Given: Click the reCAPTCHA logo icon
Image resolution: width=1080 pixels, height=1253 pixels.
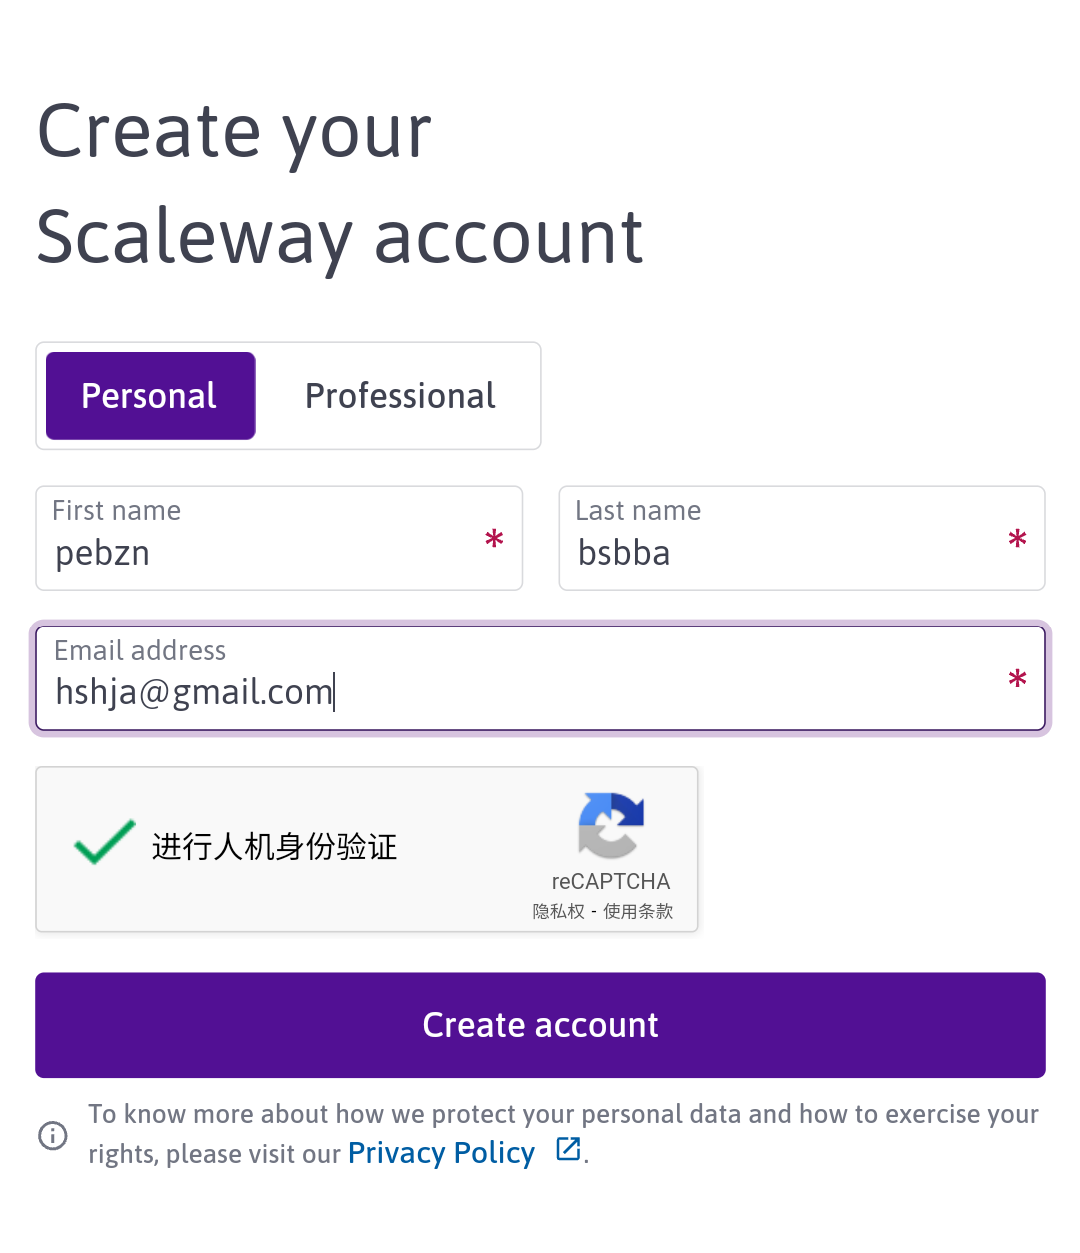Looking at the screenshot, I should [x=611, y=825].
